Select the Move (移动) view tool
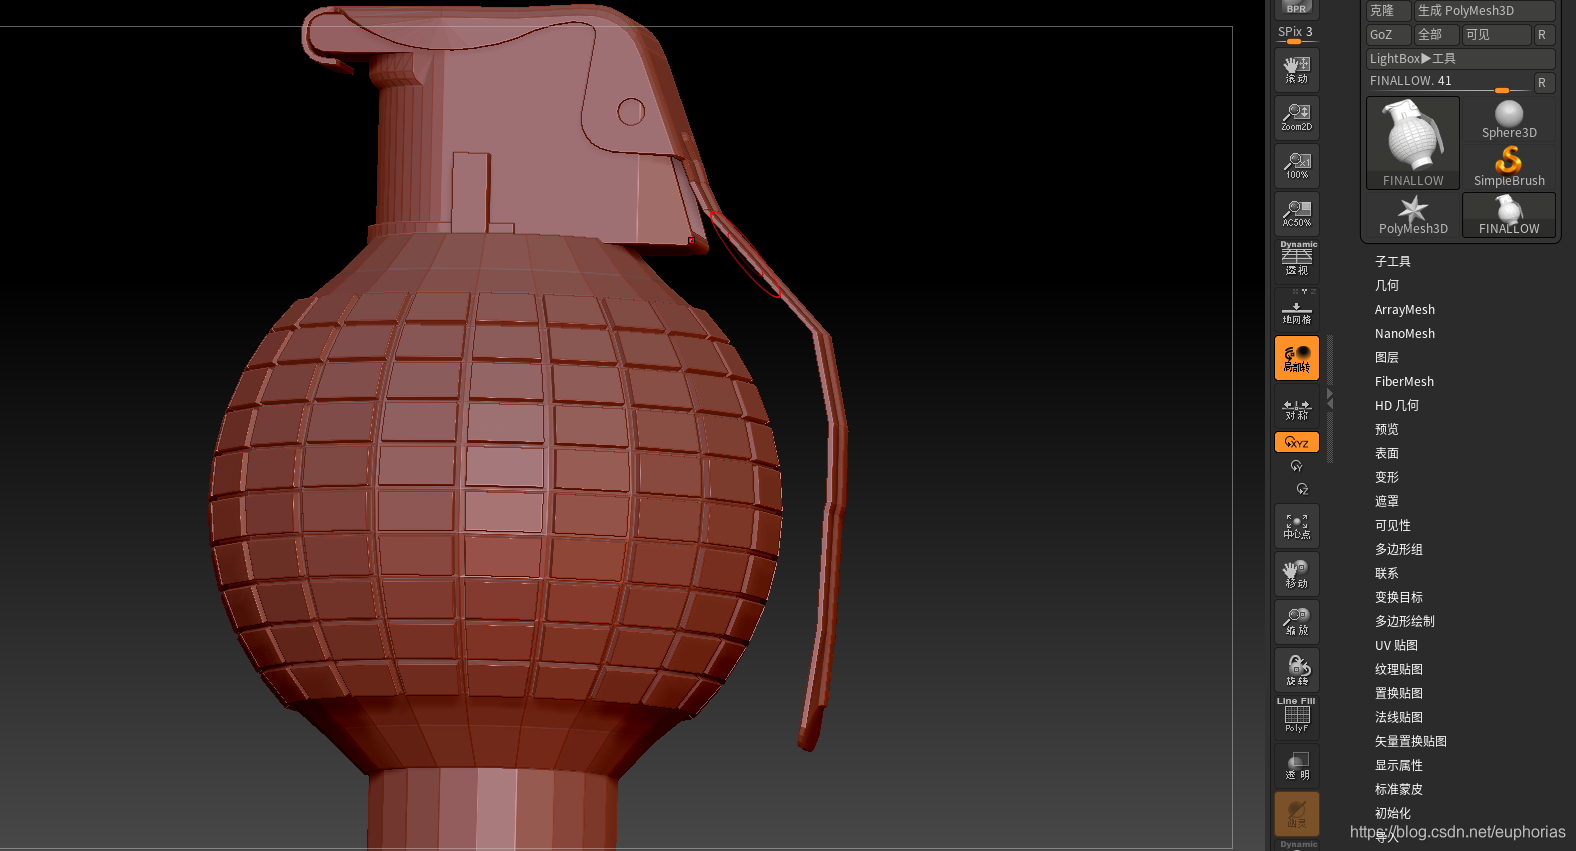 (x=1297, y=574)
